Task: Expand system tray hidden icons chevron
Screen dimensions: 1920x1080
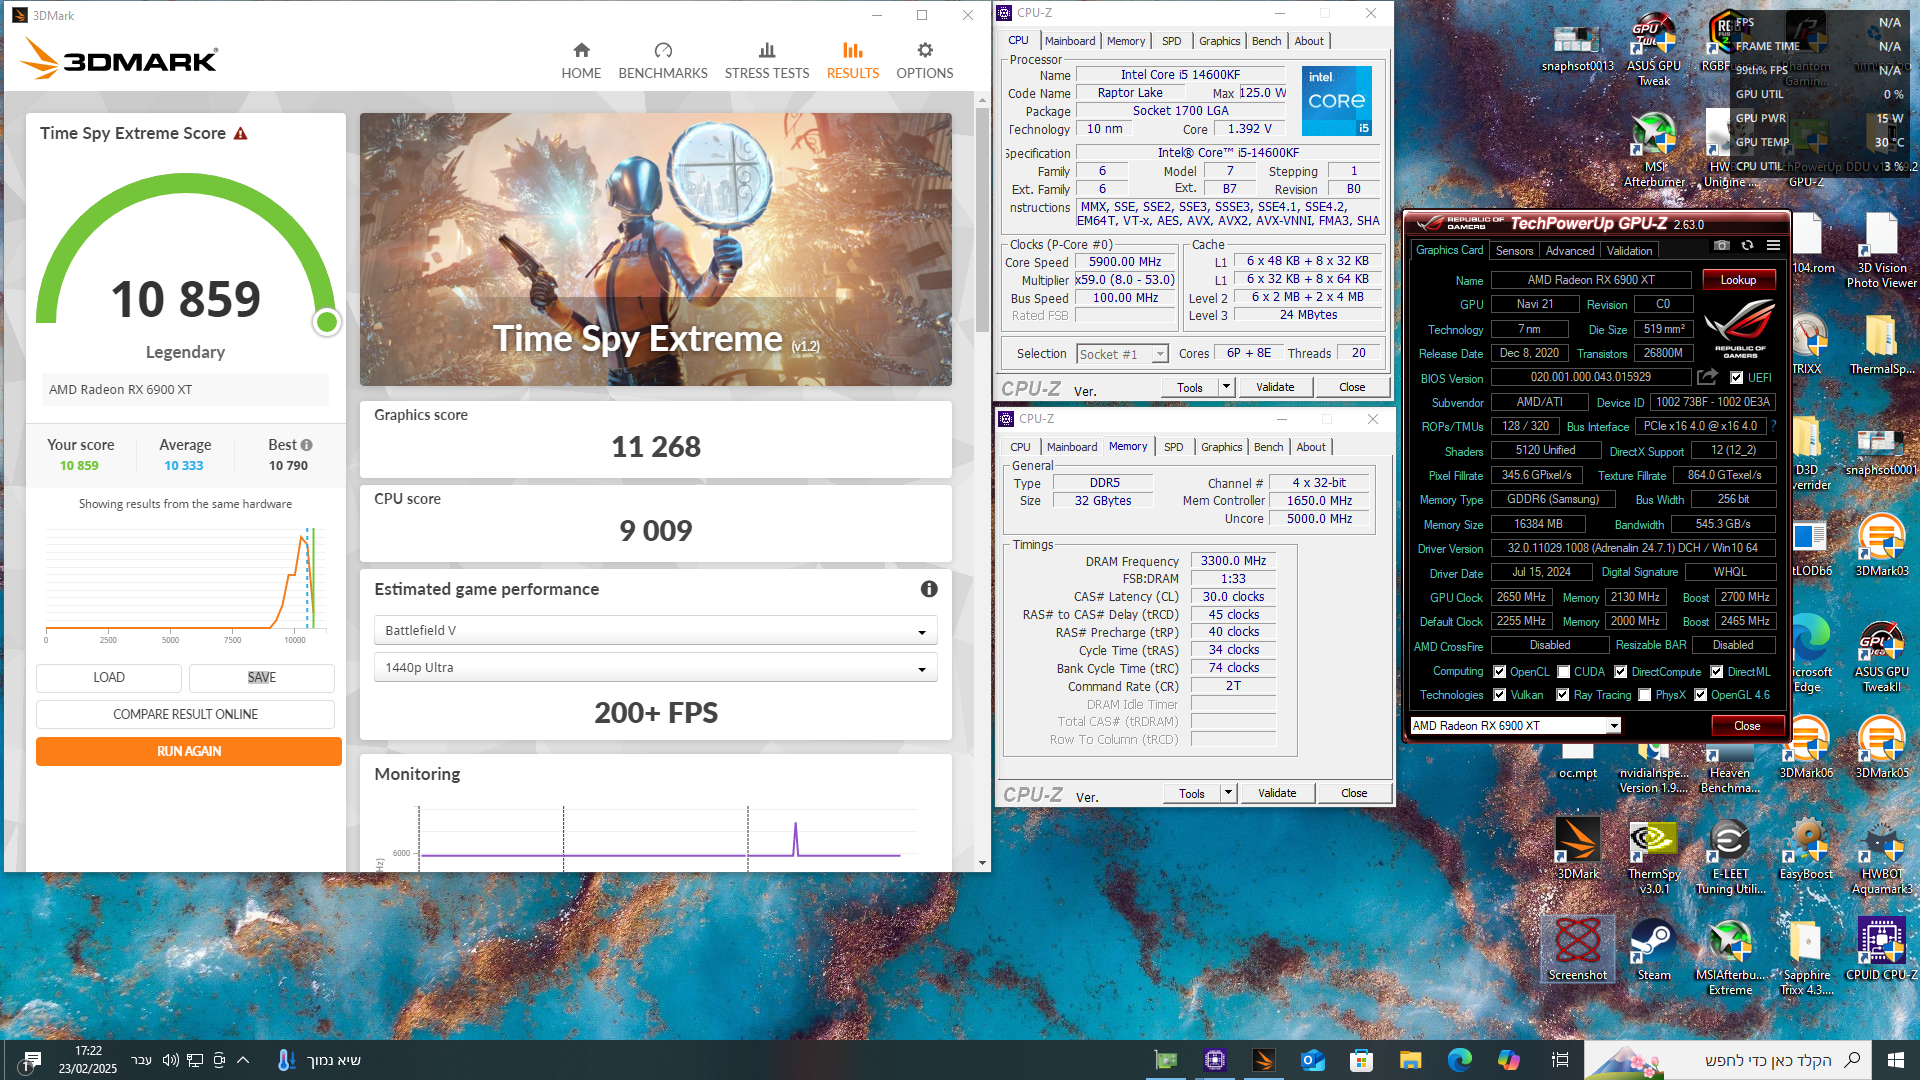Action: click(243, 1060)
